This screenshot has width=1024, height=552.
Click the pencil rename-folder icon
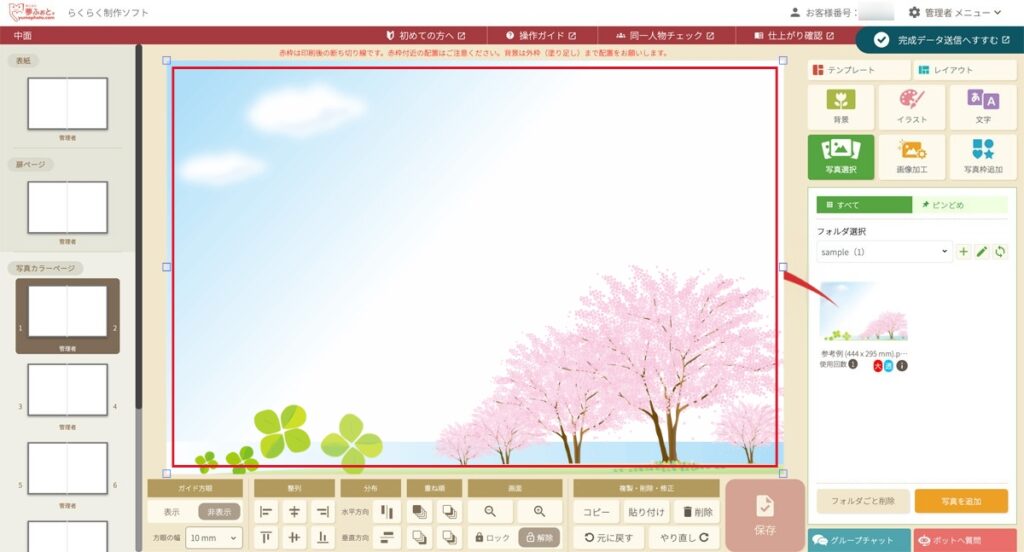point(981,252)
